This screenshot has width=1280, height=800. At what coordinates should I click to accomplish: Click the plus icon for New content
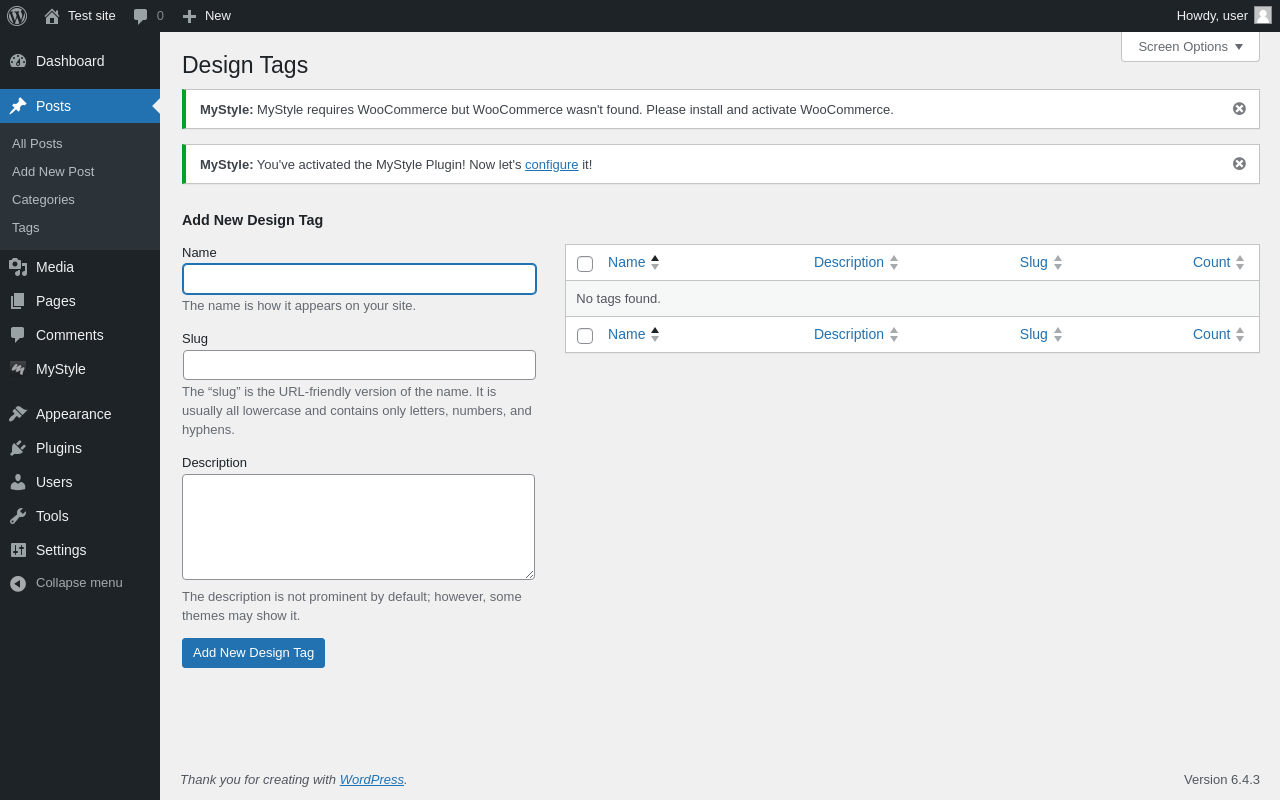click(189, 16)
